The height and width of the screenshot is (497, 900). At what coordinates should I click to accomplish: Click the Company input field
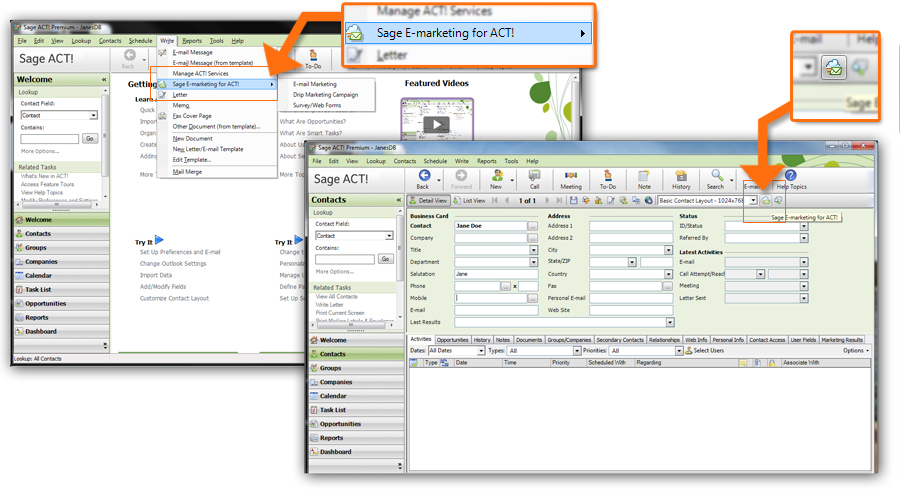coord(491,238)
